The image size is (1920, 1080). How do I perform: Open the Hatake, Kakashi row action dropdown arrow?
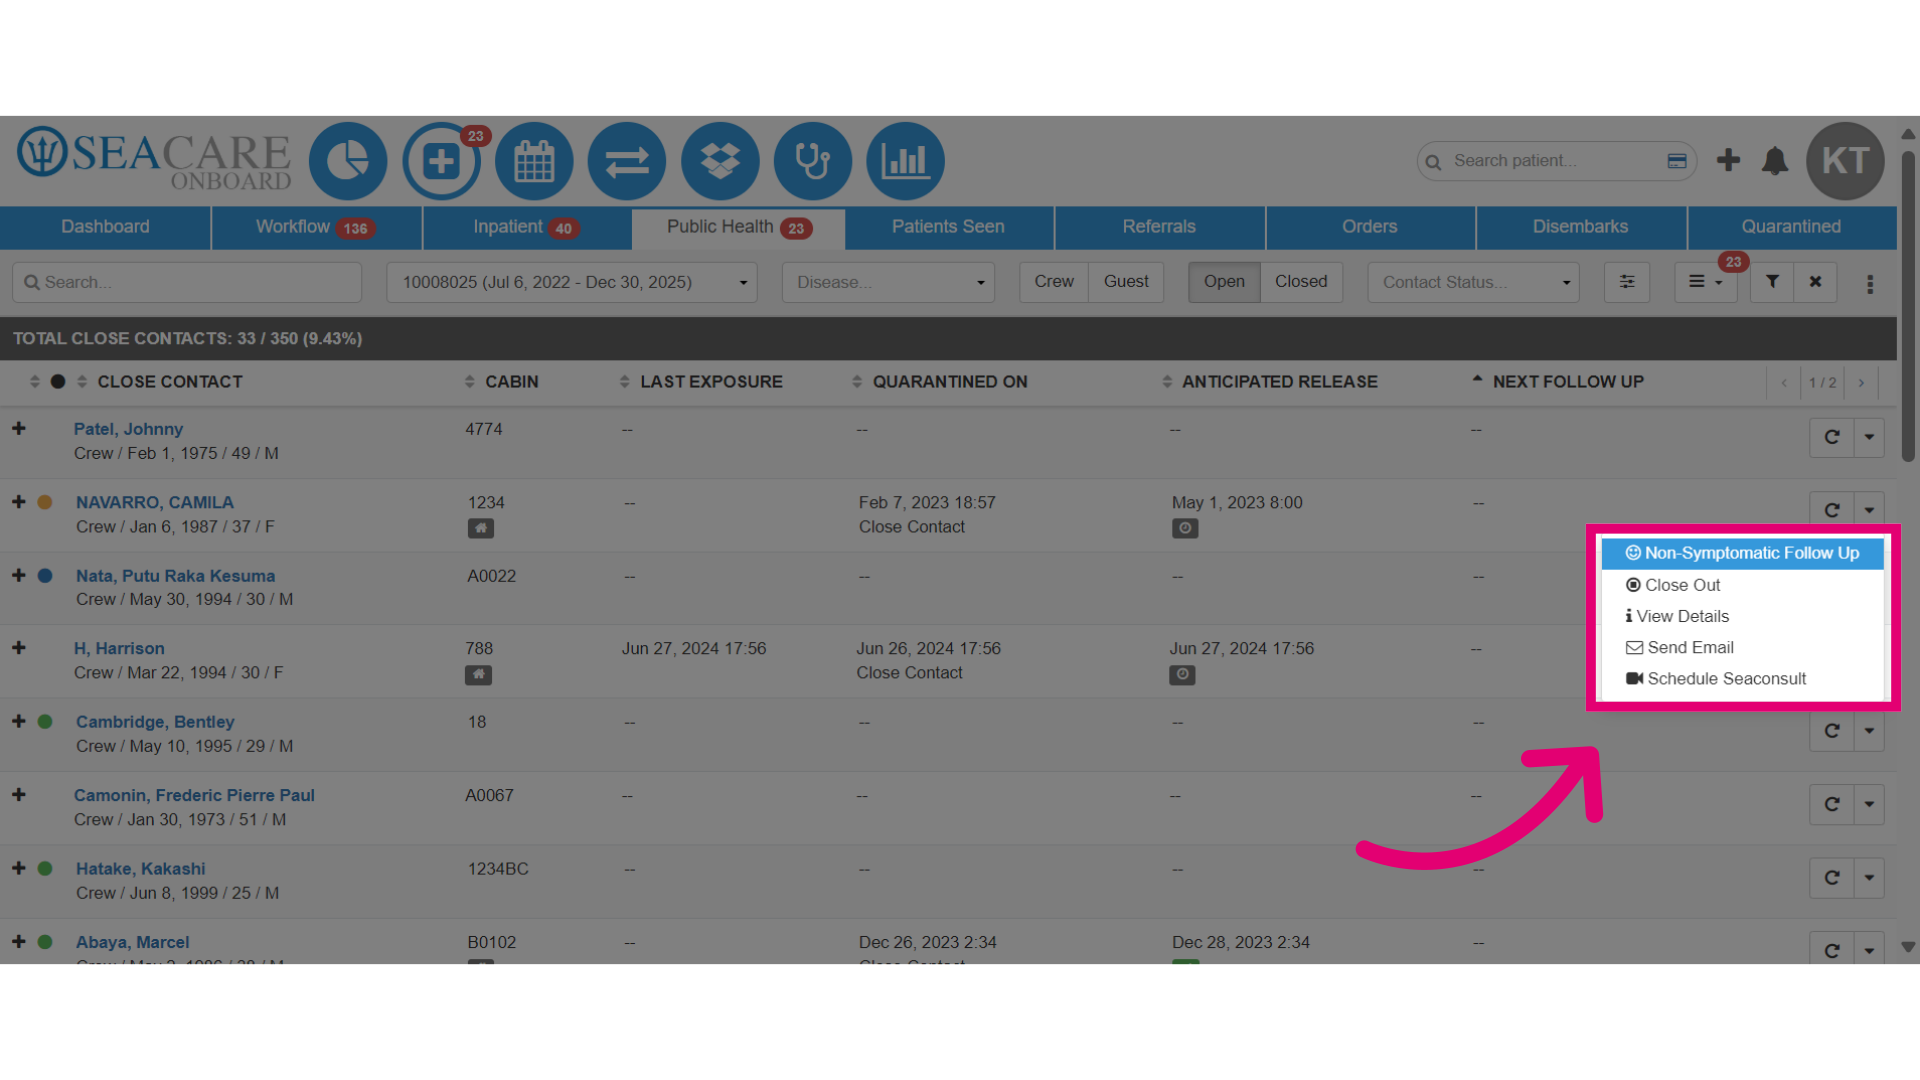click(1869, 877)
